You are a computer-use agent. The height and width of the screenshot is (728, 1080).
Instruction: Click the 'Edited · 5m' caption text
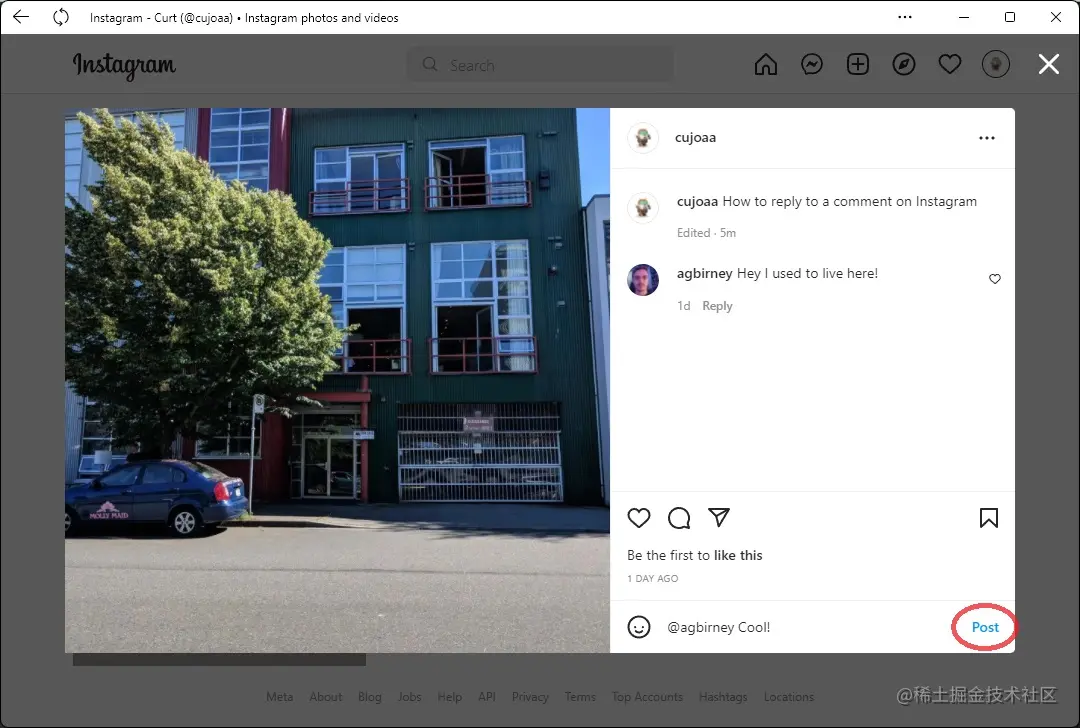click(706, 233)
